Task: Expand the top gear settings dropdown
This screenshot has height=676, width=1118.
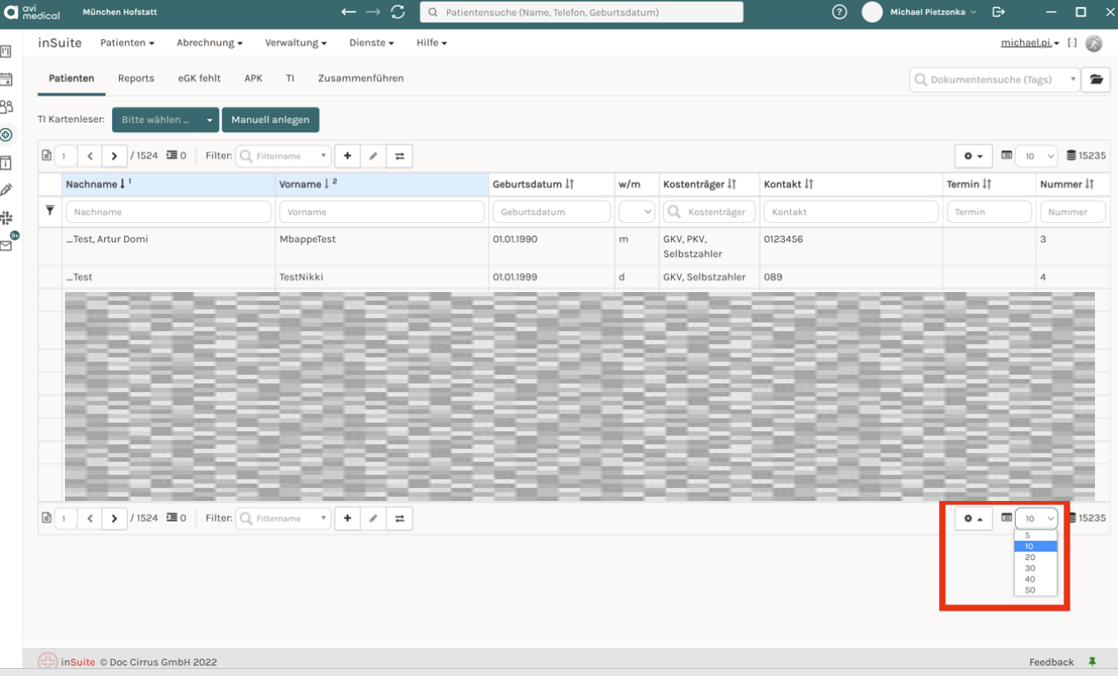Action: [973, 156]
